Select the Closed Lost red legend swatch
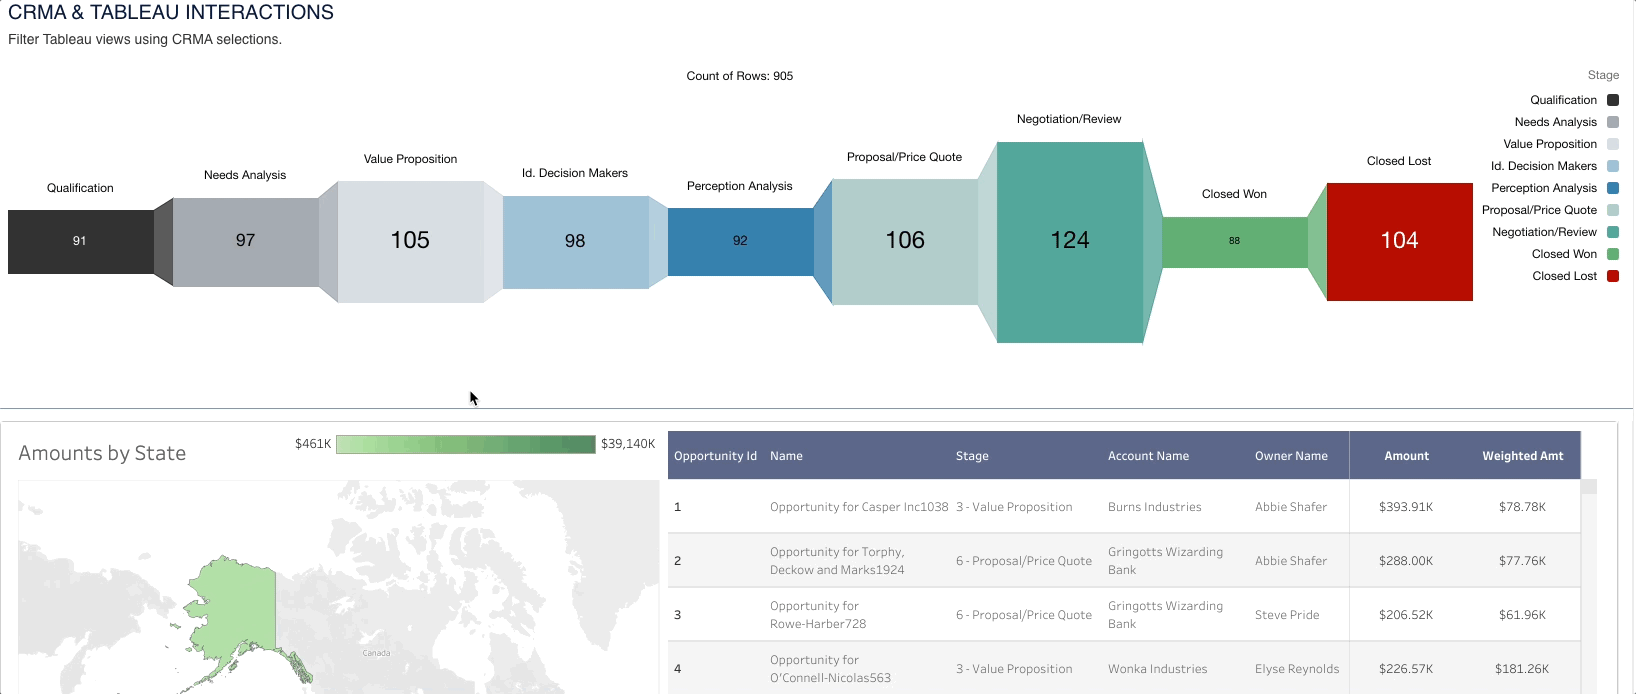Screen dimensions: 1636x694 coord(1612,276)
